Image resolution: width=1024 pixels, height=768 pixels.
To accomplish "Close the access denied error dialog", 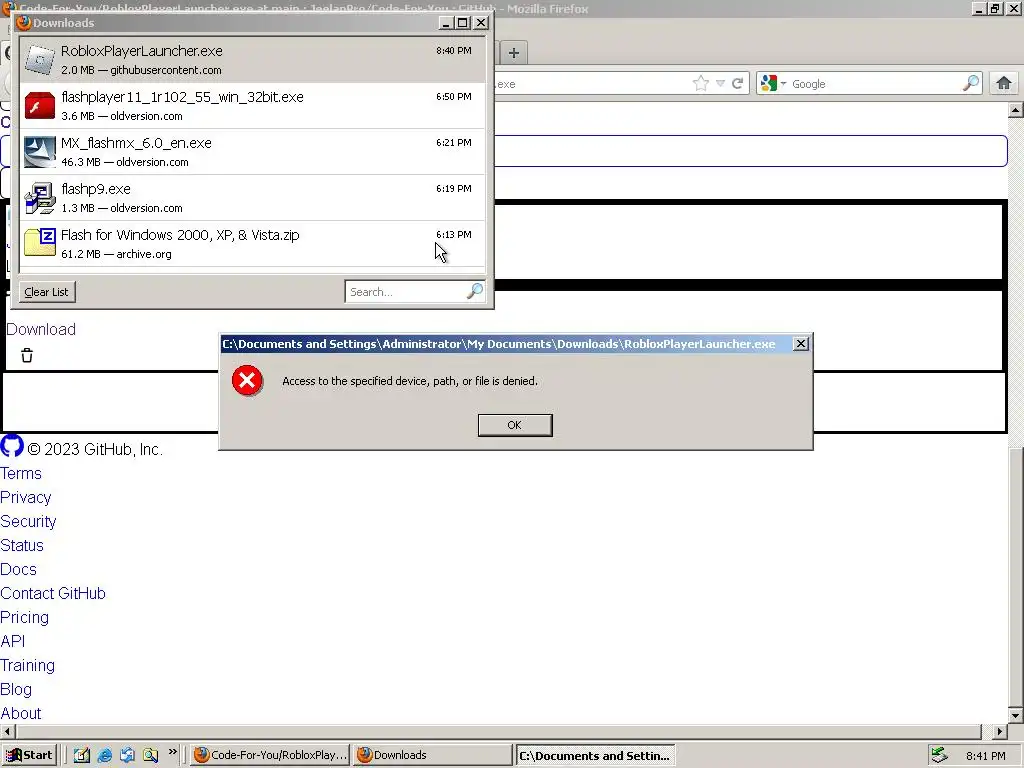I will 801,344.
